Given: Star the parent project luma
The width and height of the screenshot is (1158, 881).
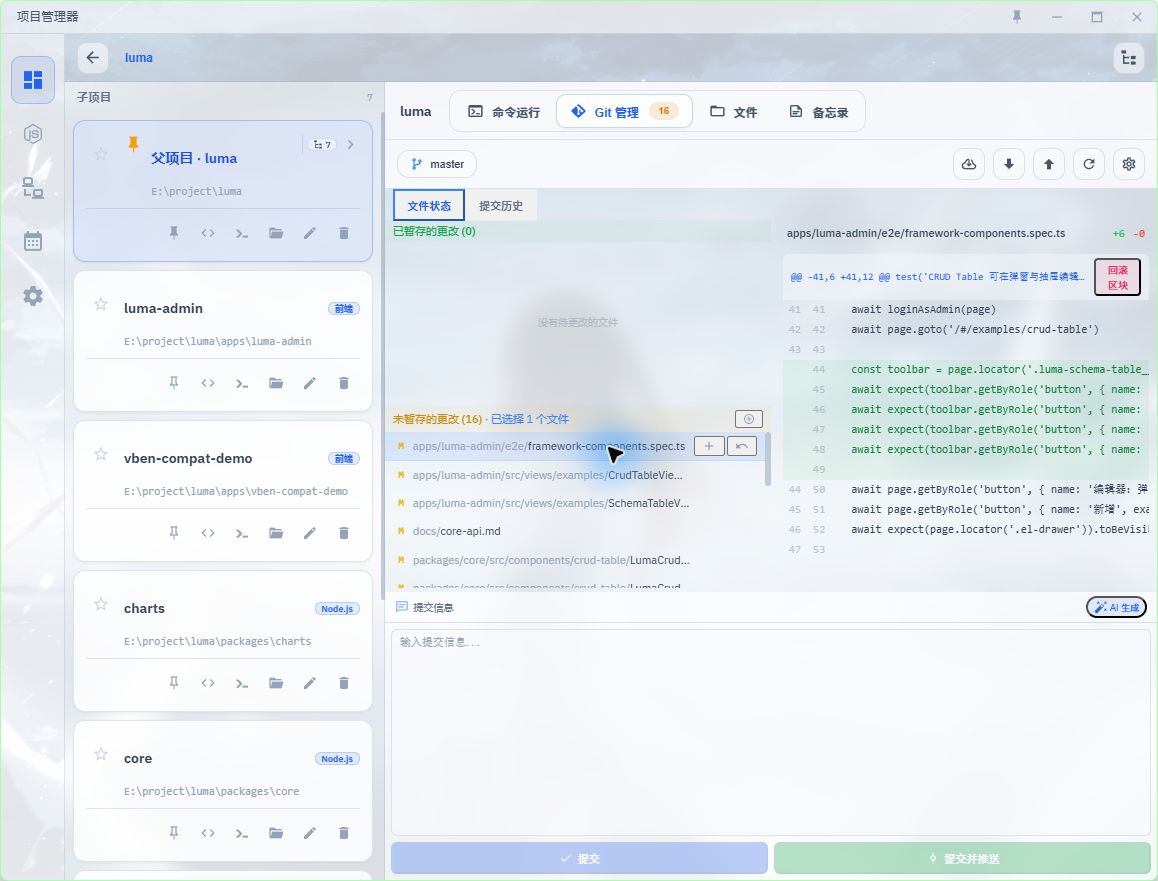Looking at the screenshot, I should 101,154.
